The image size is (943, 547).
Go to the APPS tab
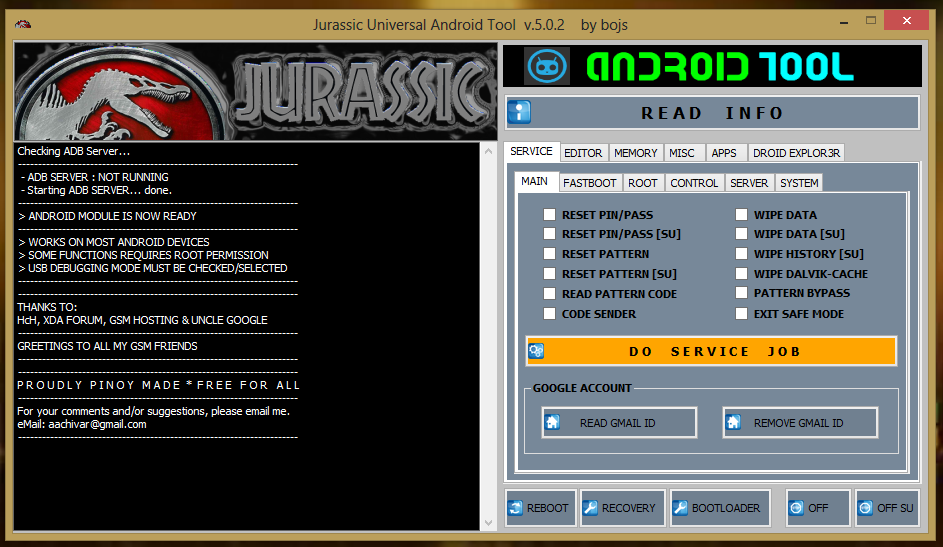[724, 153]
